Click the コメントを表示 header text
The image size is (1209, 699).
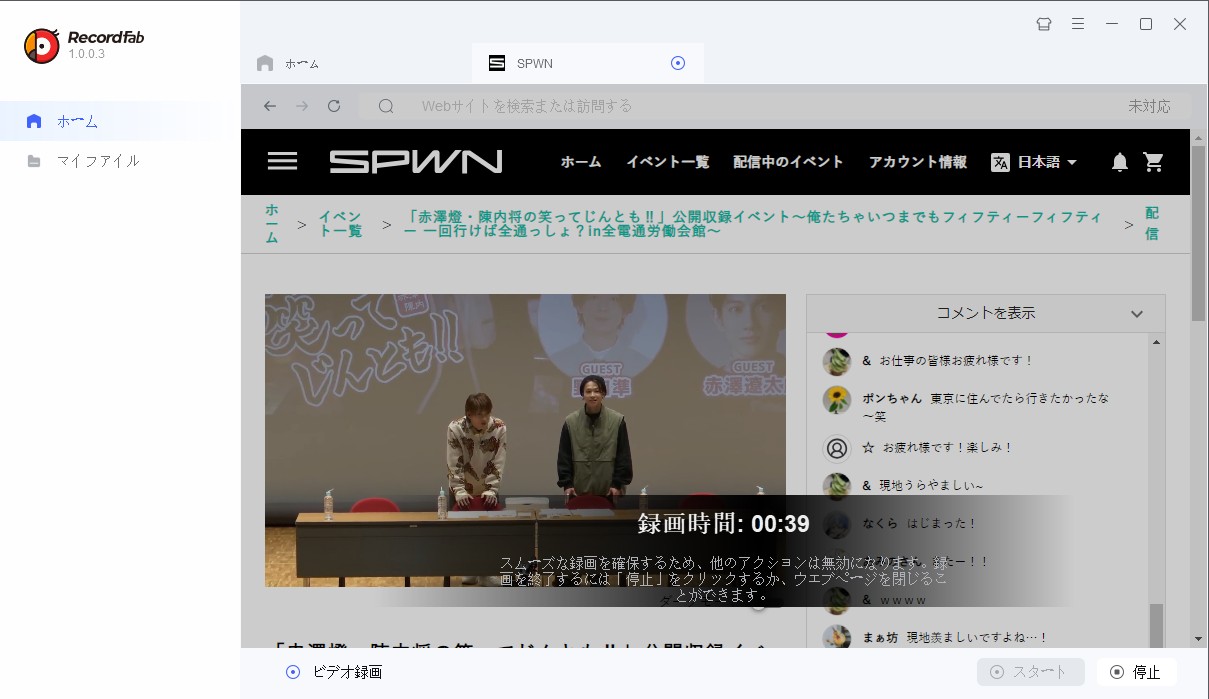click(985, 313)
